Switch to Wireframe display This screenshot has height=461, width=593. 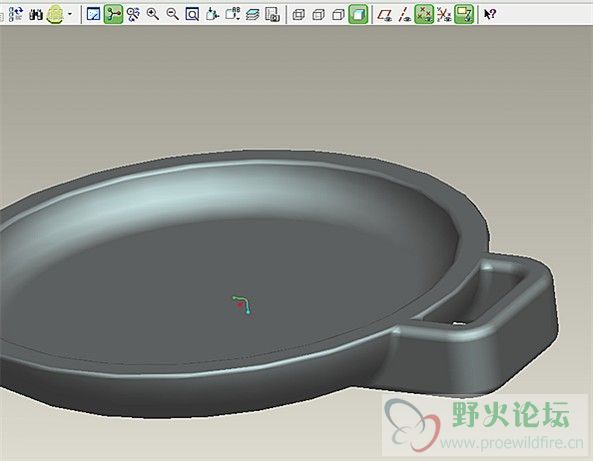(x=299, y=15)
